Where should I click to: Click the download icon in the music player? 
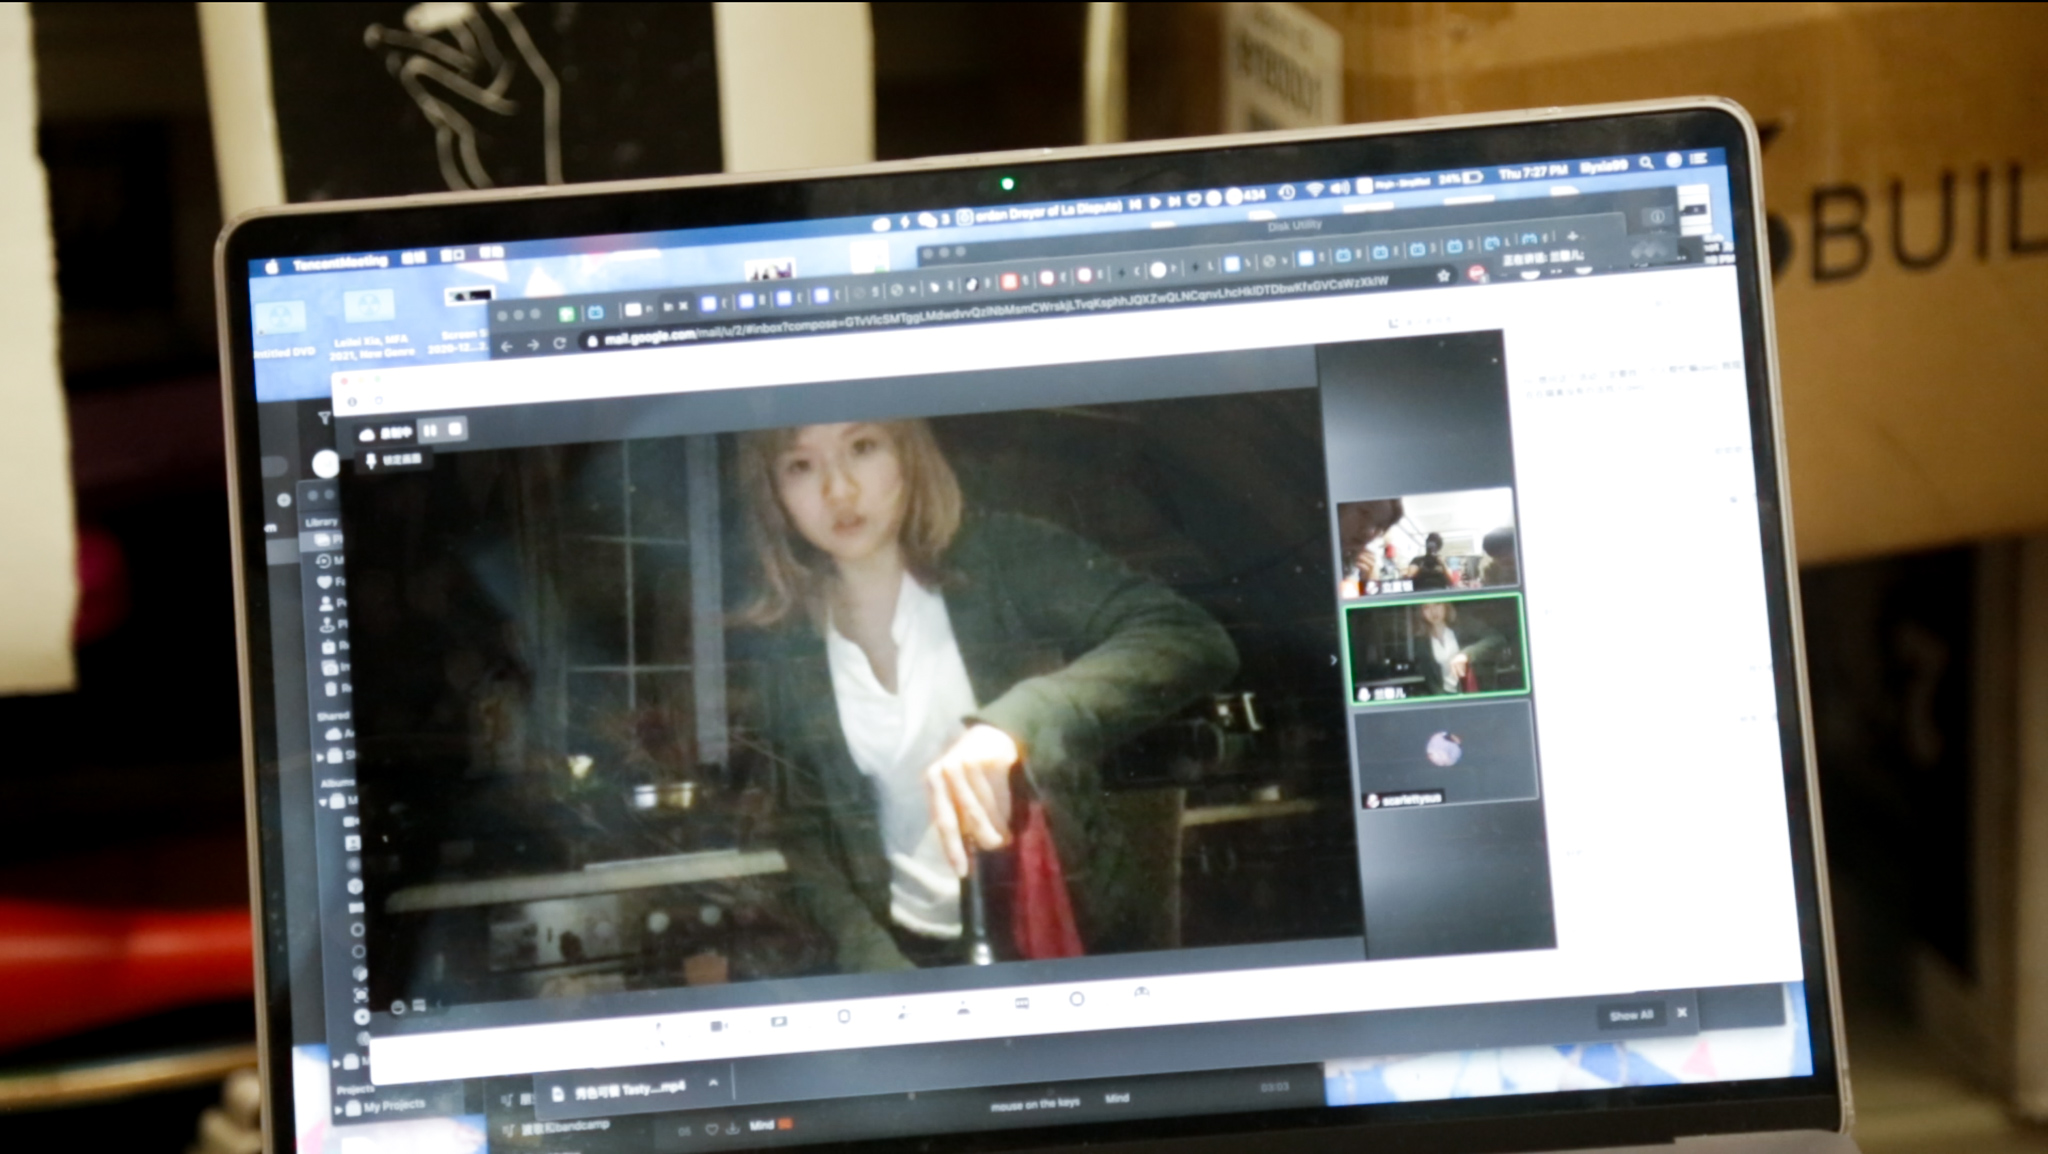732,1128
